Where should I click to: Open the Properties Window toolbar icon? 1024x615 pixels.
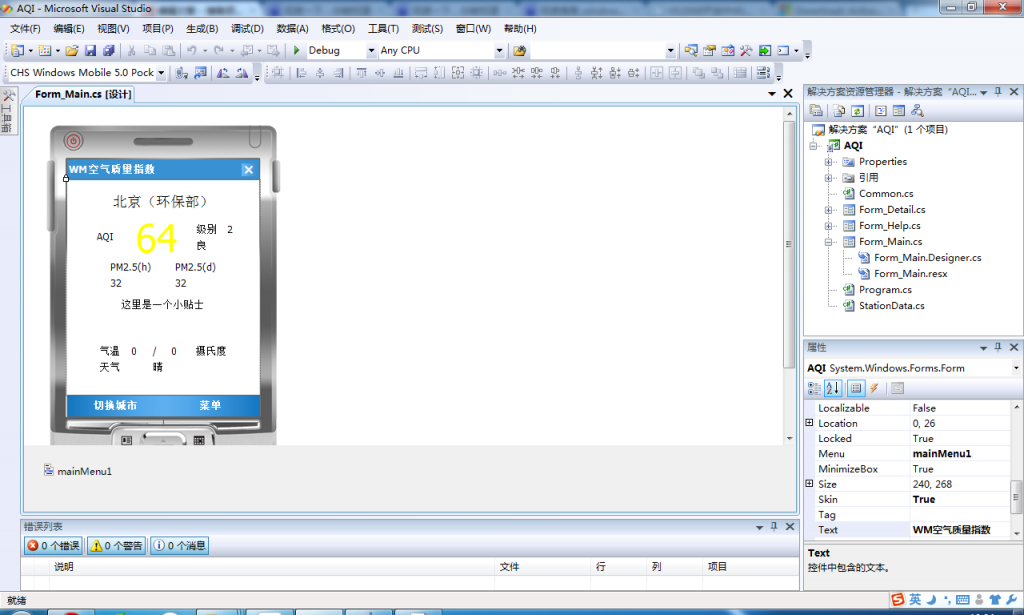point(709,50)
